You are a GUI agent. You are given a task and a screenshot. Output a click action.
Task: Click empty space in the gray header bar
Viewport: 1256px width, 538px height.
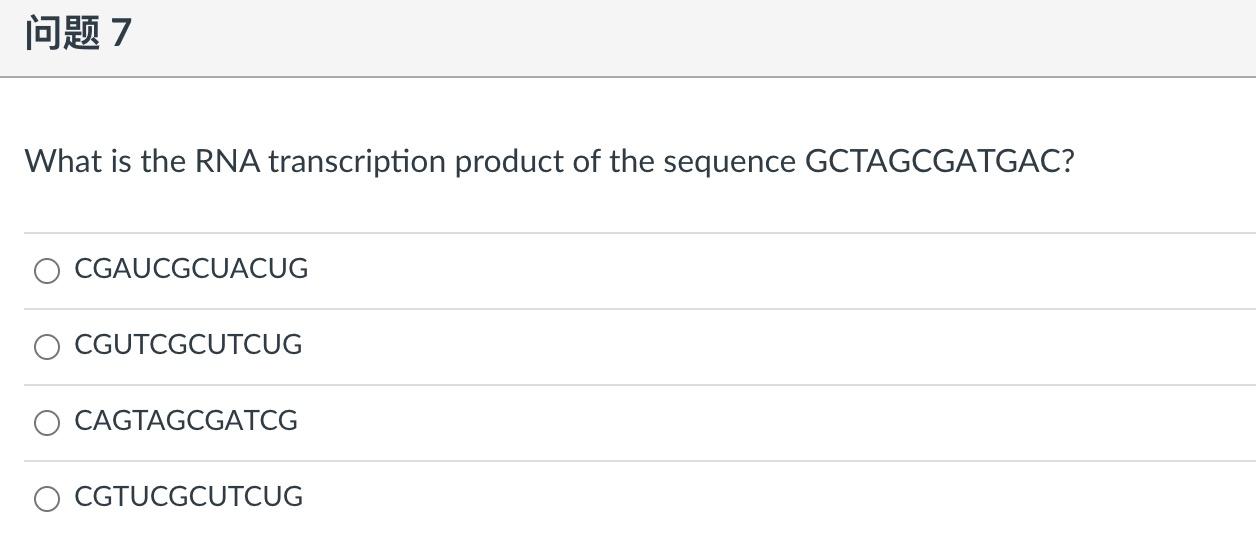[x=700, y=36]
